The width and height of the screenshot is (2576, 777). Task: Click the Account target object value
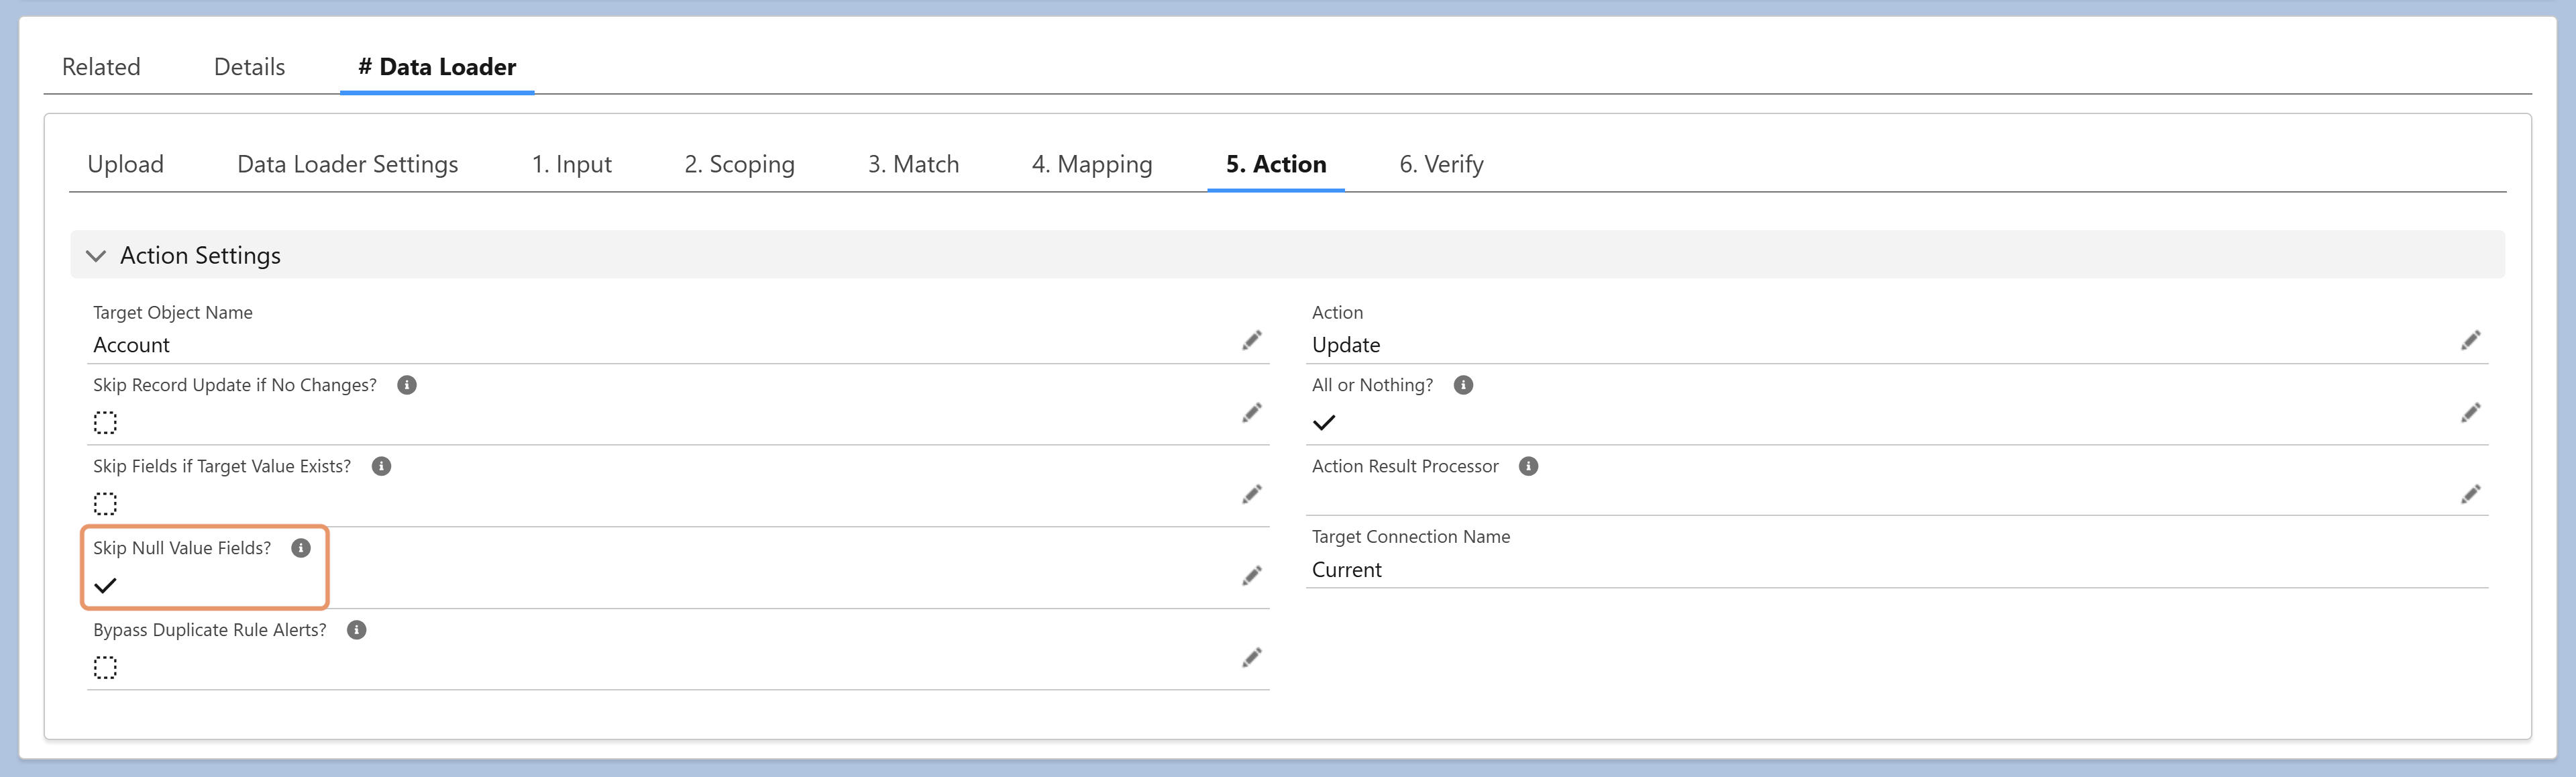coord(131,345)
